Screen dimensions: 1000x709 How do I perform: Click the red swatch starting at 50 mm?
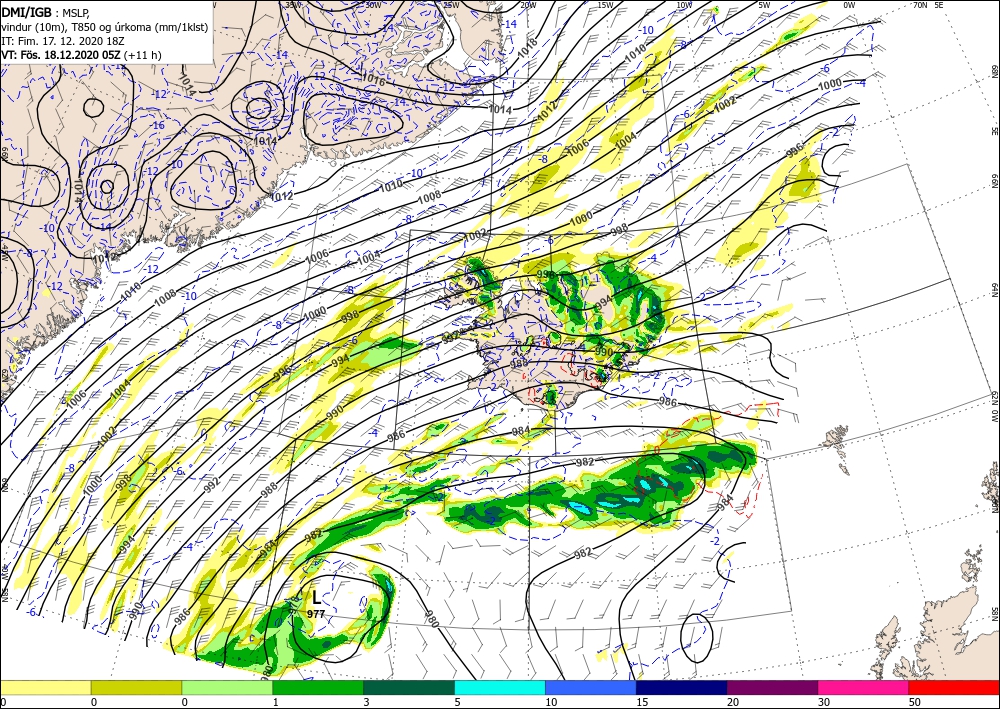tap(954, 687)
